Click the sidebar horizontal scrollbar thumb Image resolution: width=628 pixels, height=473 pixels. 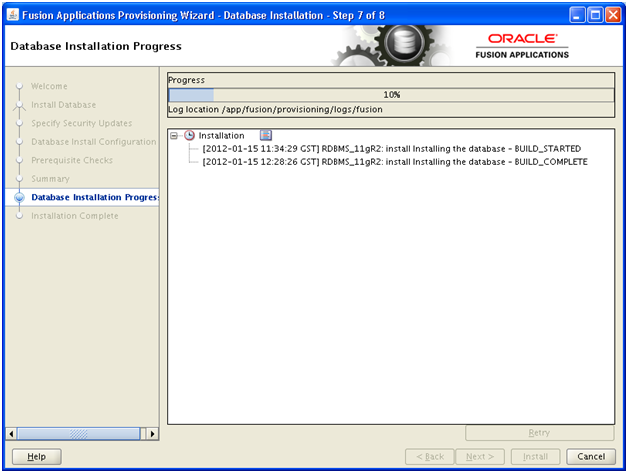point(78,434)
